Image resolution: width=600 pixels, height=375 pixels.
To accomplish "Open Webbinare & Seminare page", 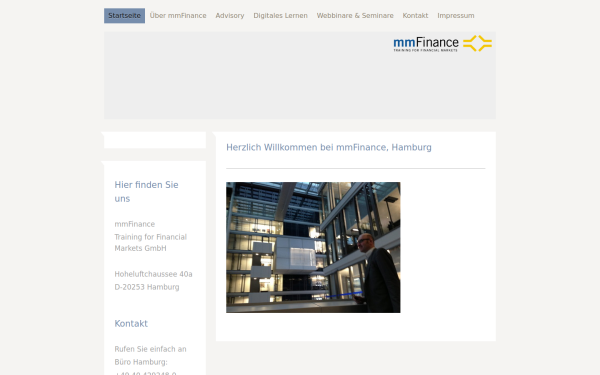I will (355, 16).
